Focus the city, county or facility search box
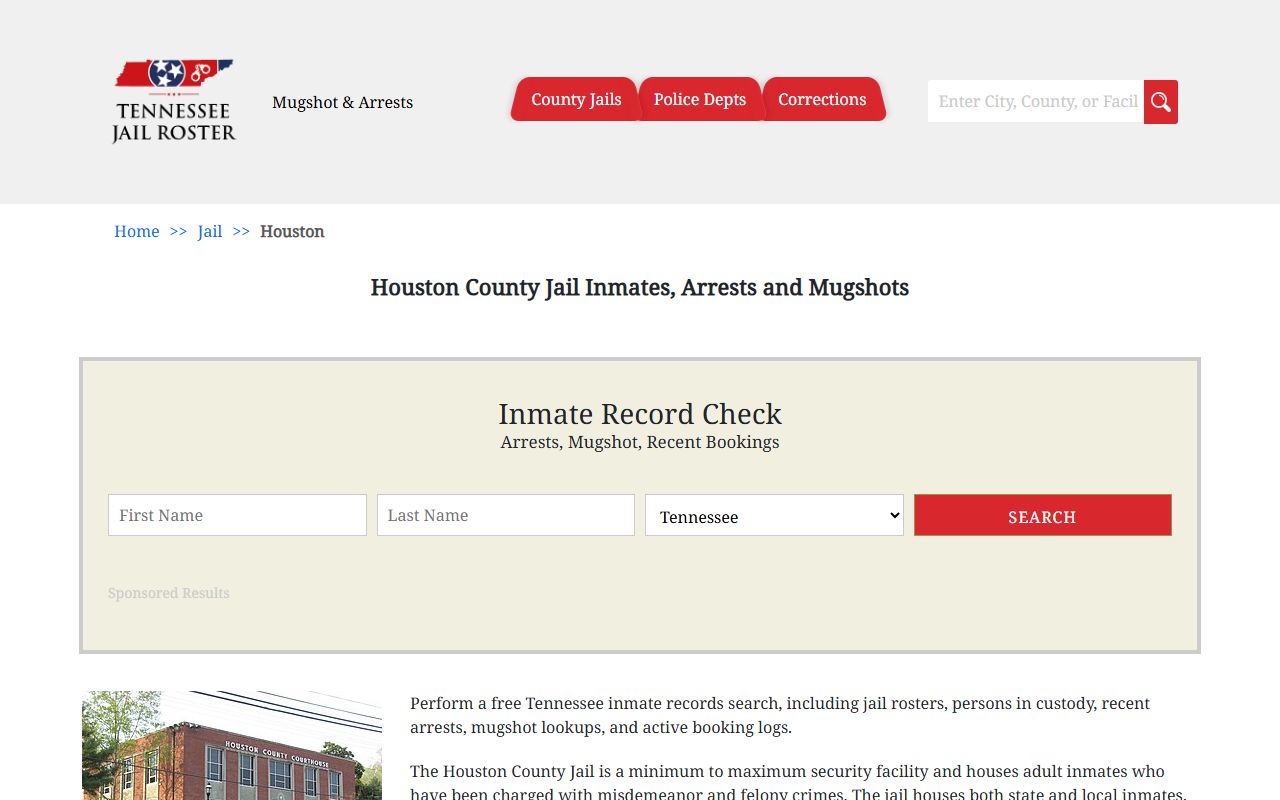This screenshot has height=800, width=1280. coord(1036,102)
